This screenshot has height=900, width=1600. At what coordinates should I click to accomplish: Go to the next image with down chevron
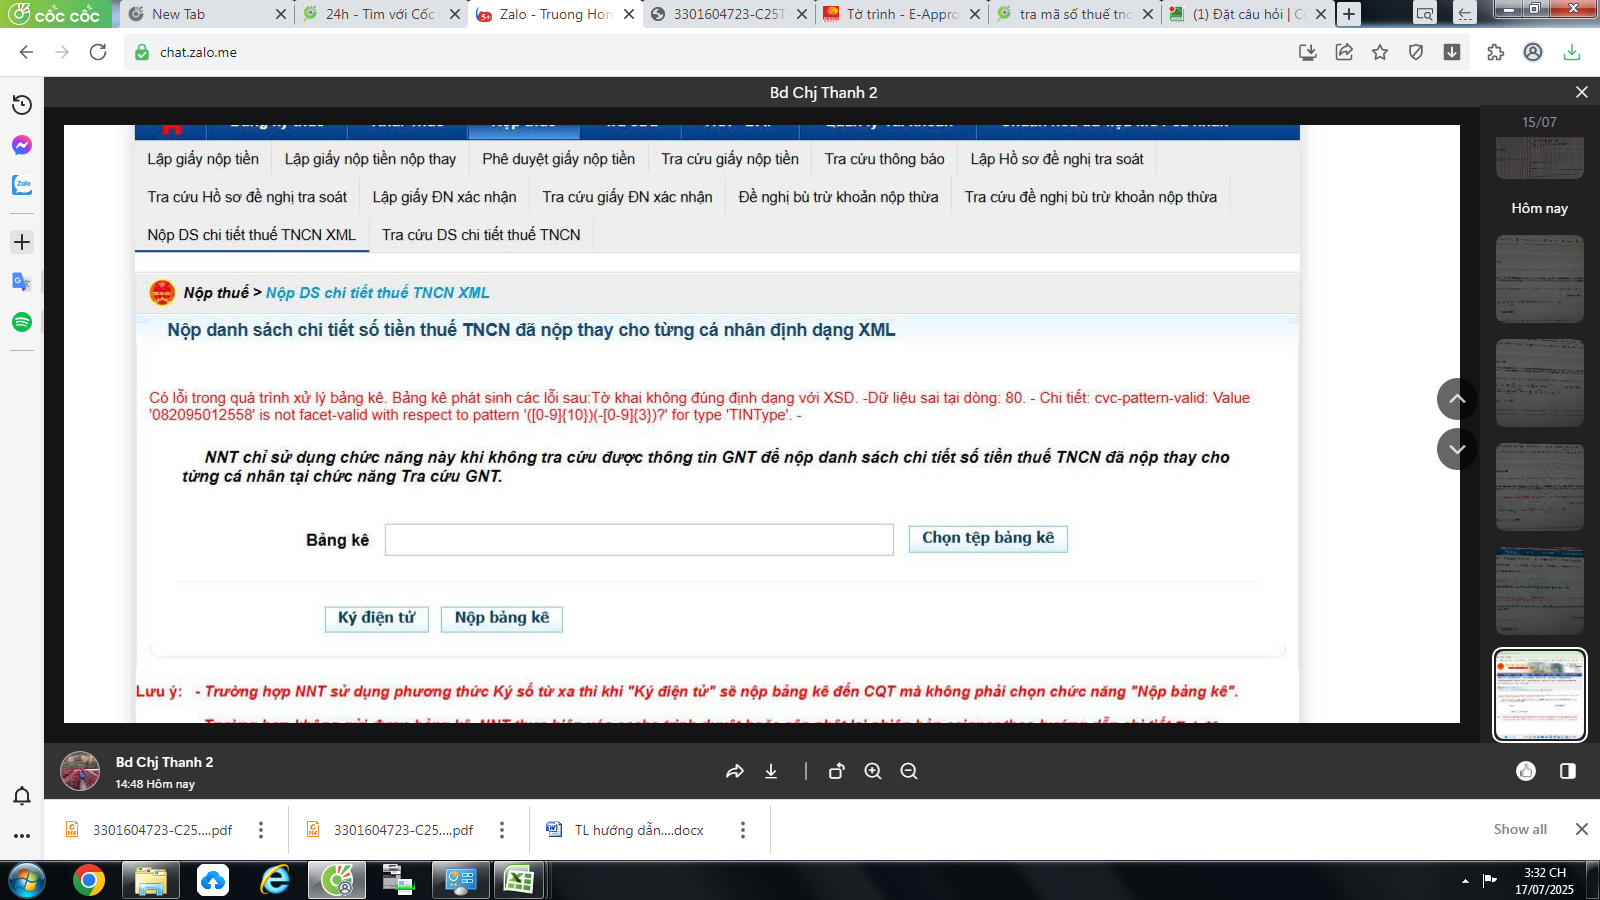1457,449
